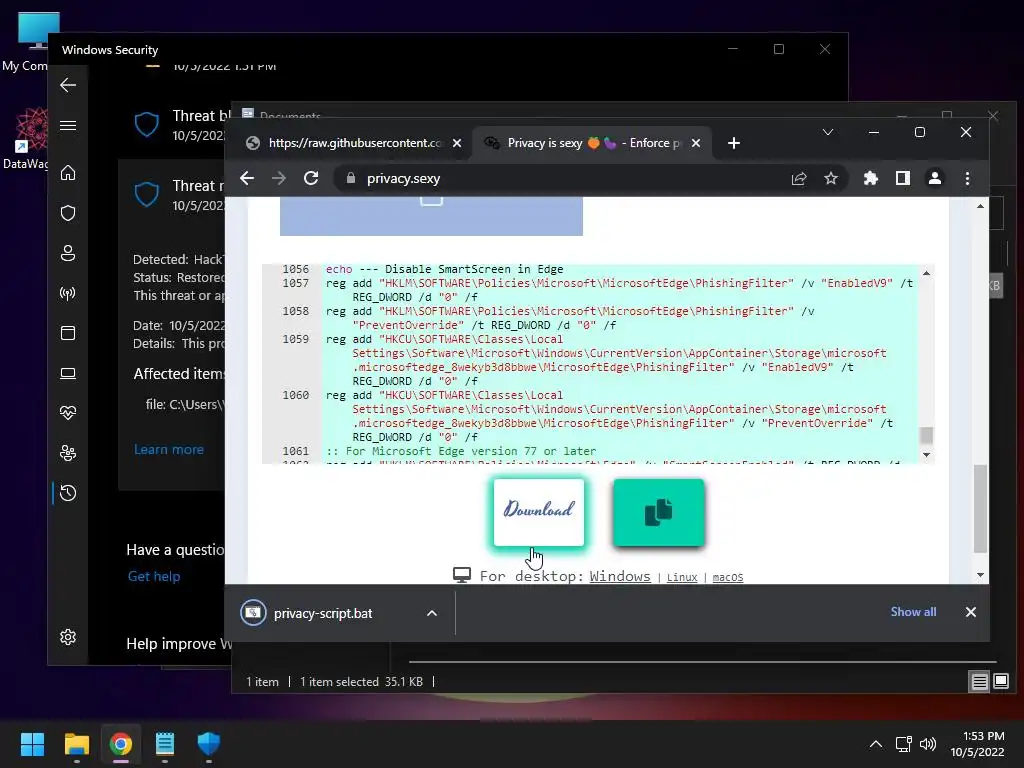This screenshot has height=768, width=1024.
Task: Show all downloads
Action: tap(913, 612)
